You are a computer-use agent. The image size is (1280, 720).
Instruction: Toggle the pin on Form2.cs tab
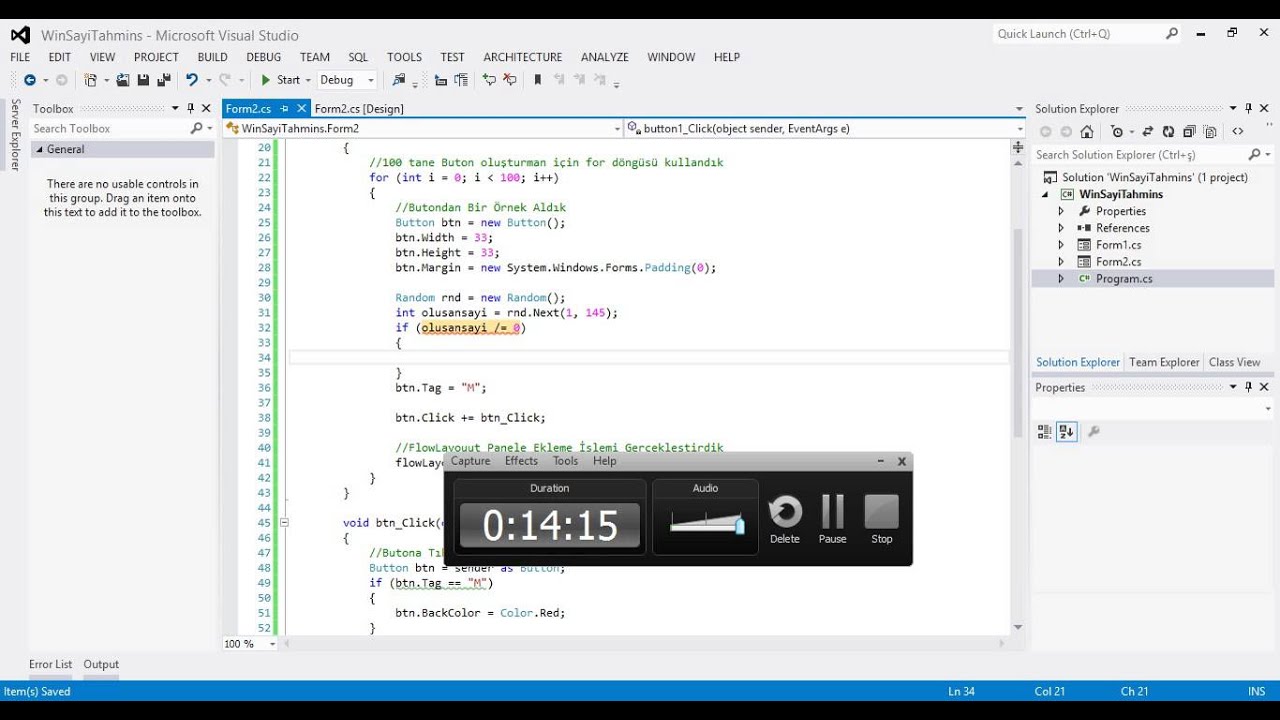pos(284,108)
